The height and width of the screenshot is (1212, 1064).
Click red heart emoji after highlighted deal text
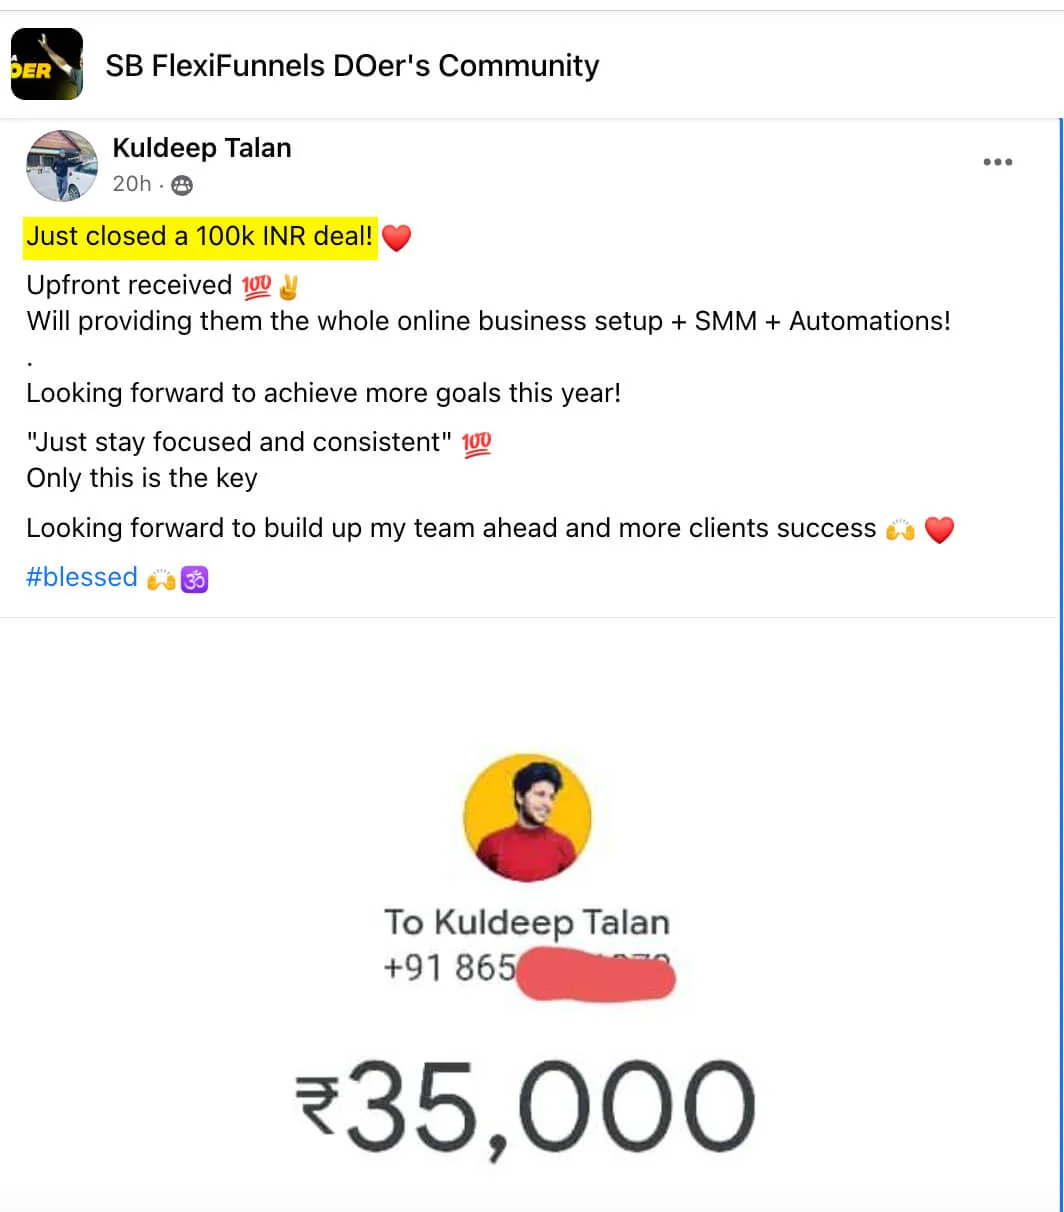pyautogui.click(x=396, y=238)
